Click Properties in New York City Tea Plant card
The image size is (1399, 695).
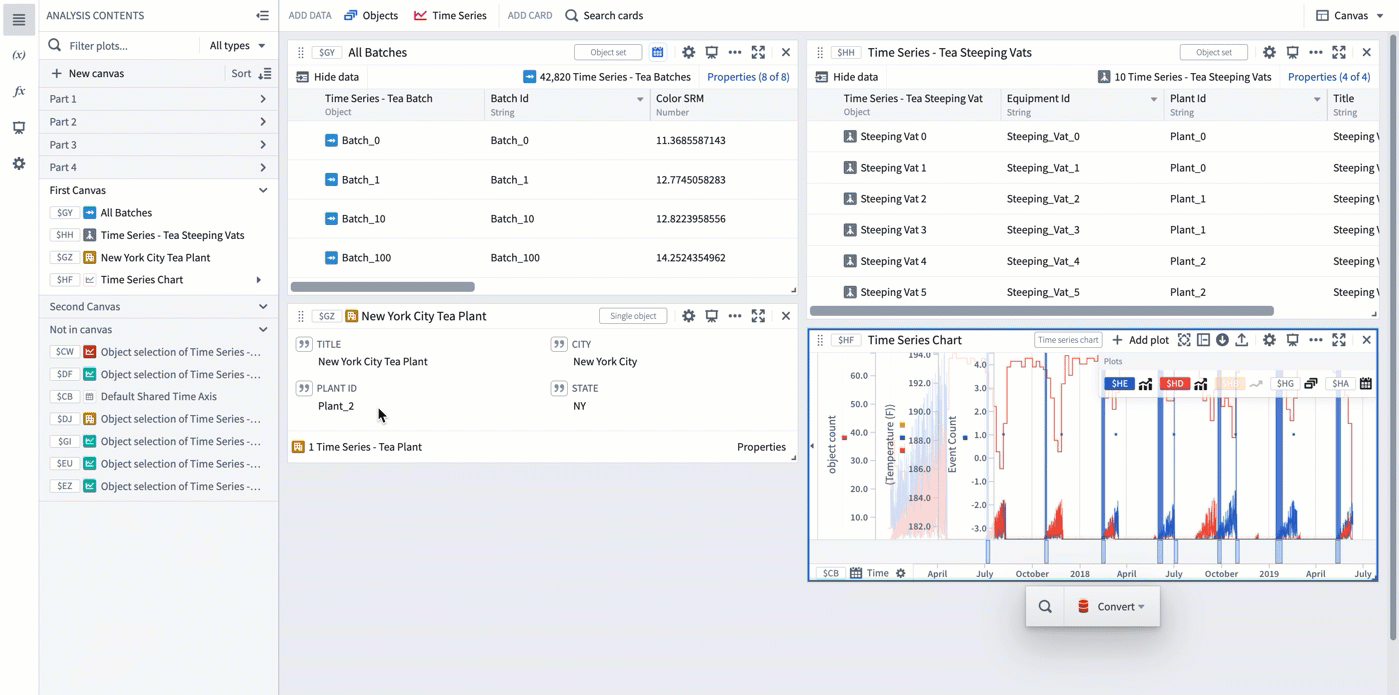pyautogui.click(x=761, y=447)
